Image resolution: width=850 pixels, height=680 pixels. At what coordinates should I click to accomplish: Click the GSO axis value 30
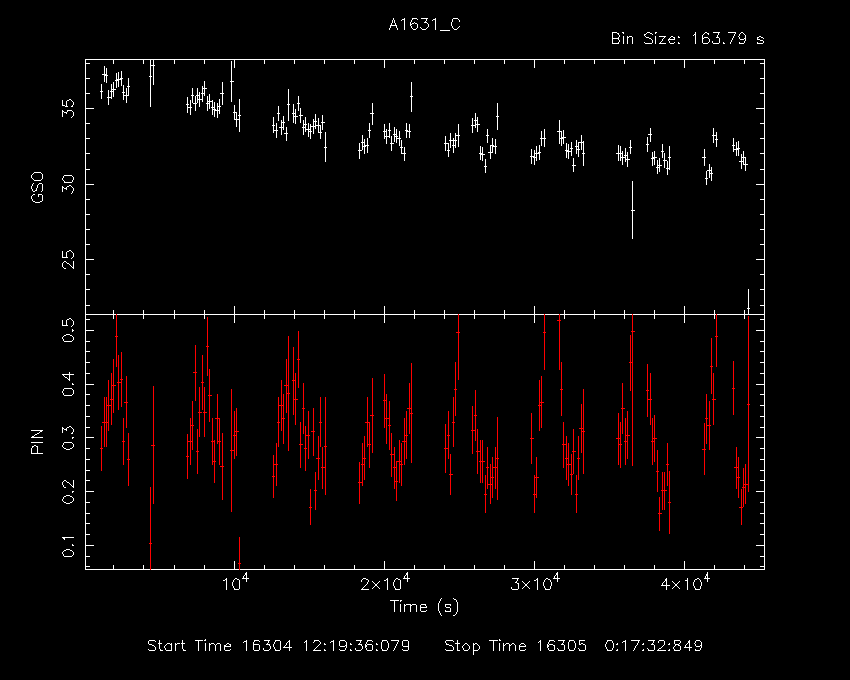click(x=68, y=184)
